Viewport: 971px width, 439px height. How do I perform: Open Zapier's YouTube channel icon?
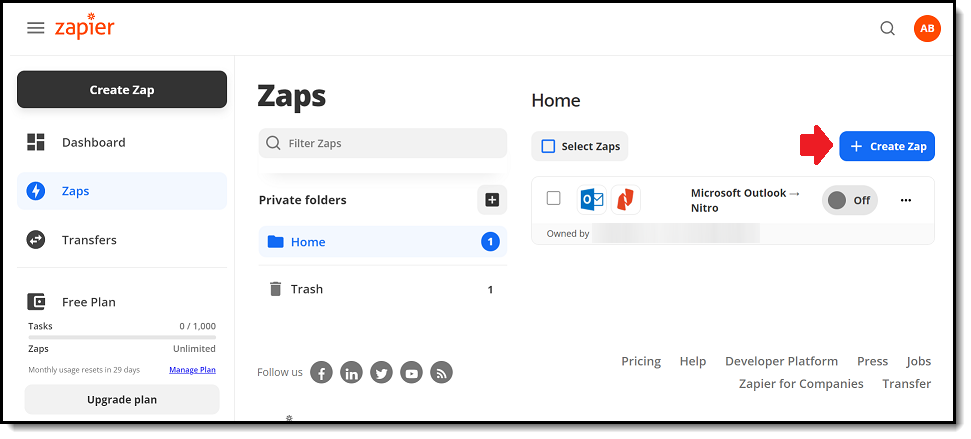click(x=411, y=373)
